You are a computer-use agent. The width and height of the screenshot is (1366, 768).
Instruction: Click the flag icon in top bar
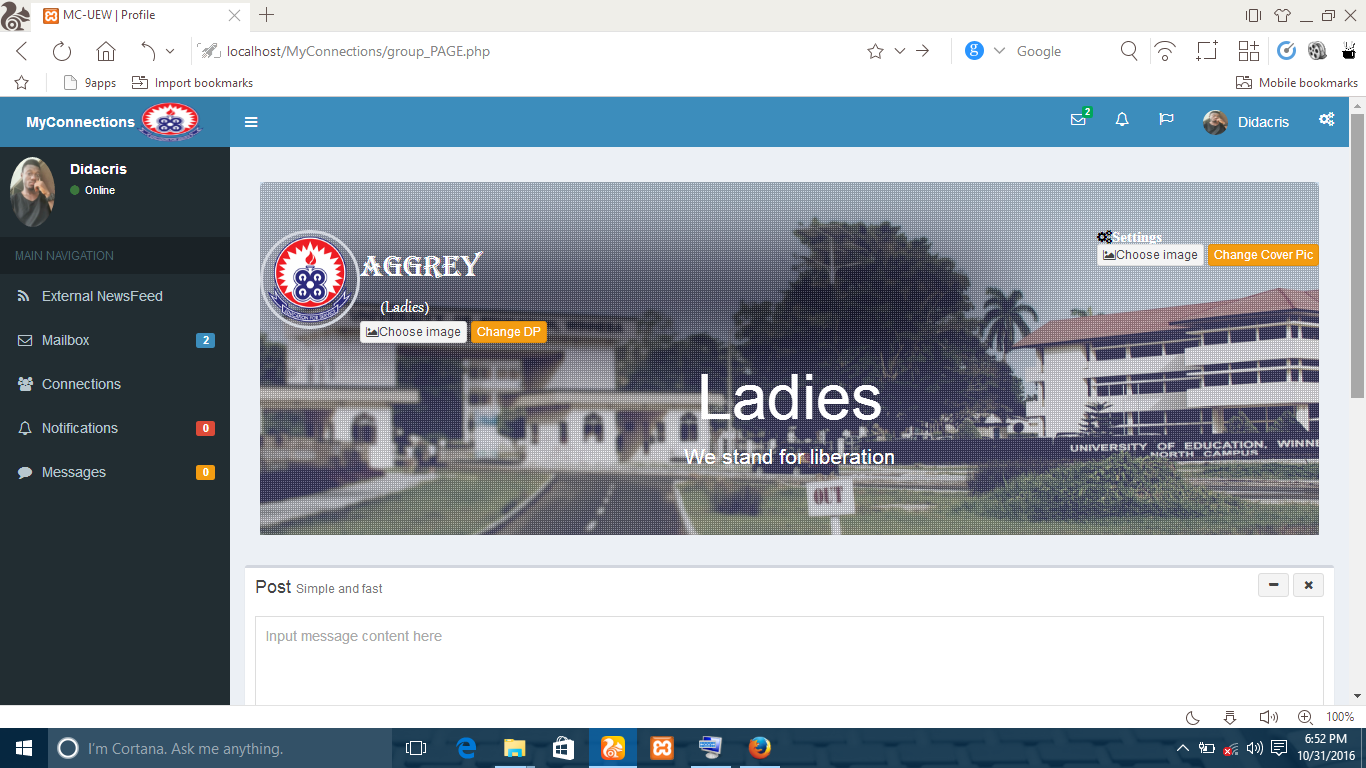pyautogui.click(x=1166, y=120)
